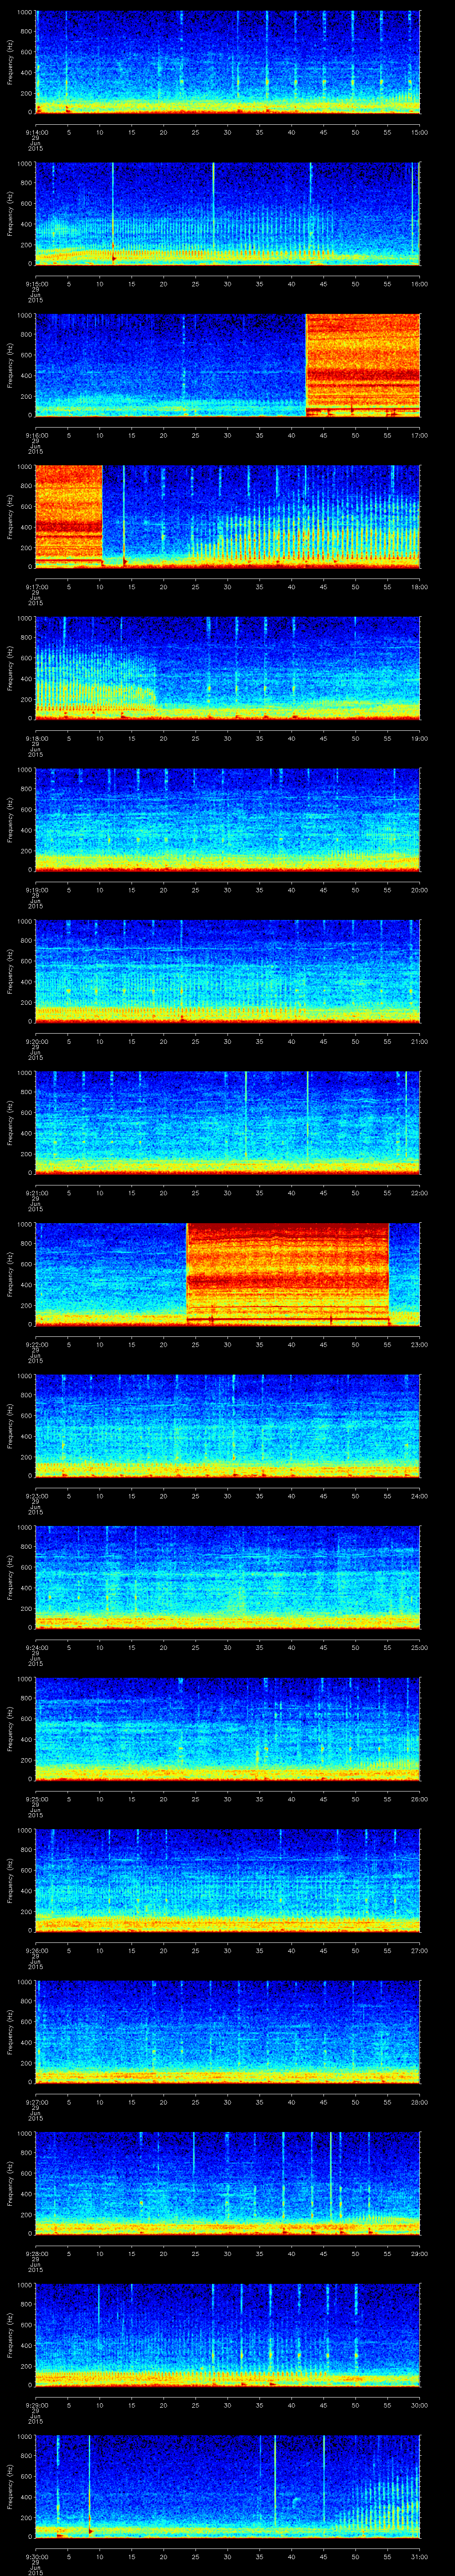This screenshot has height=2576, width=455.
Task: Click the "9:15:00" start time label
Action: click(x=37, y=284)
